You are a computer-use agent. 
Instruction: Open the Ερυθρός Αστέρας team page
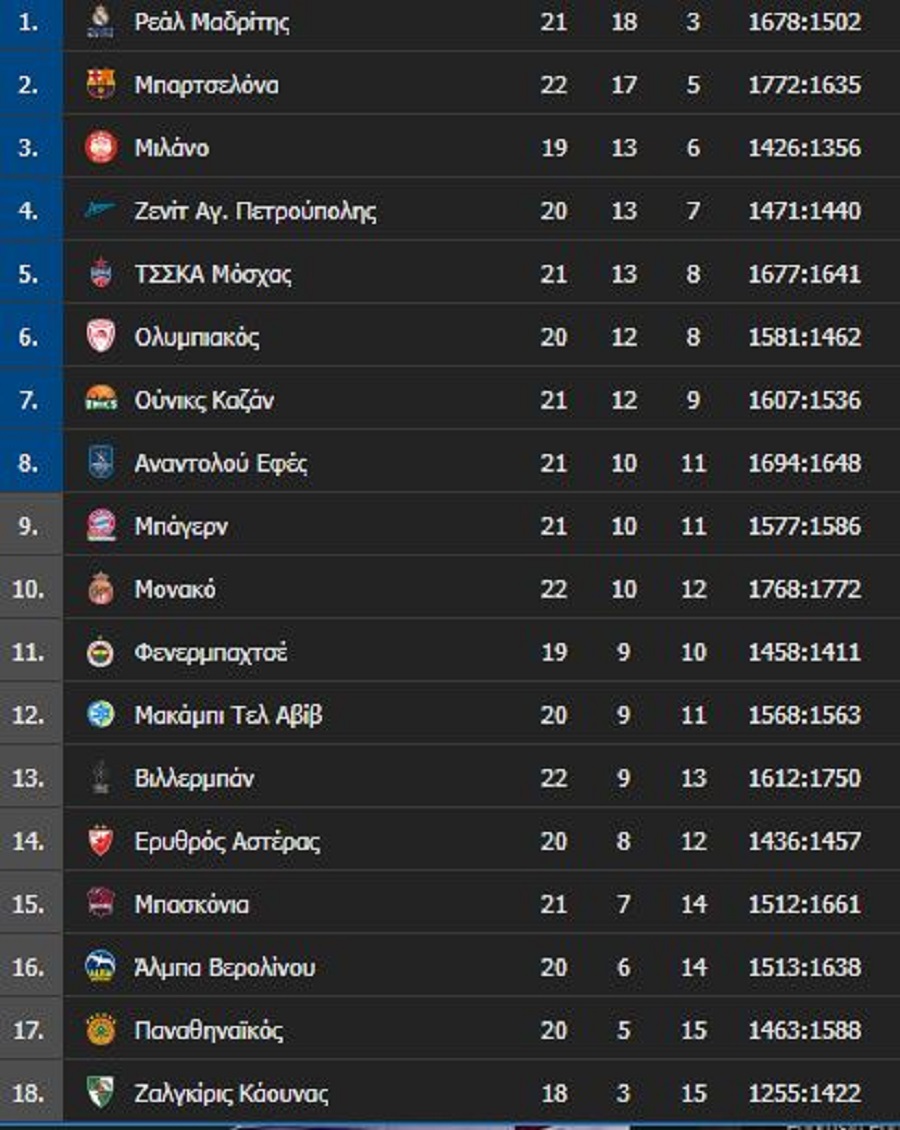[x=227, y=841]
